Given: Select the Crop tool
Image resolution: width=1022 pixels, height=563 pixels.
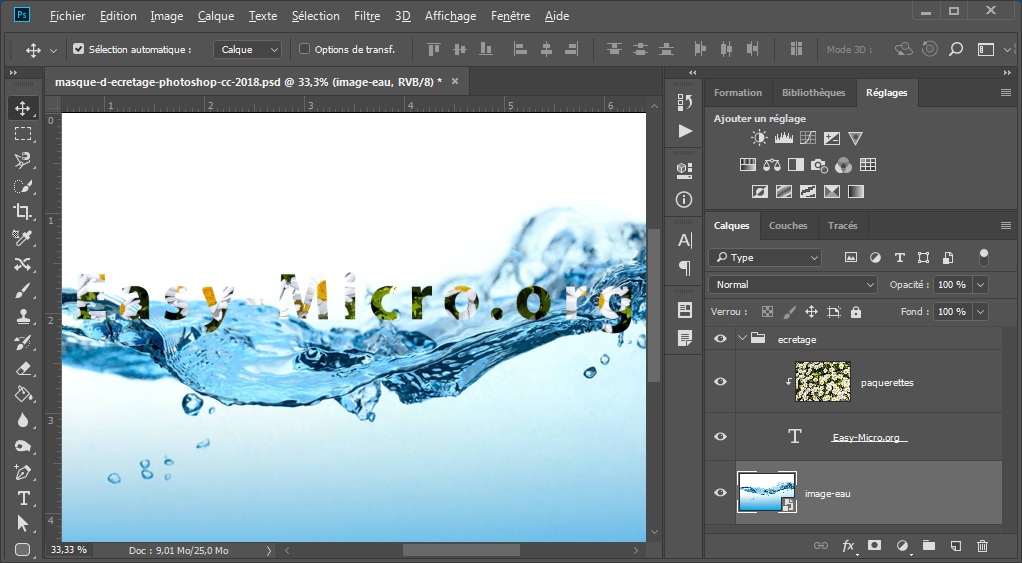Looking at the screenshot, I should (23, 212).
